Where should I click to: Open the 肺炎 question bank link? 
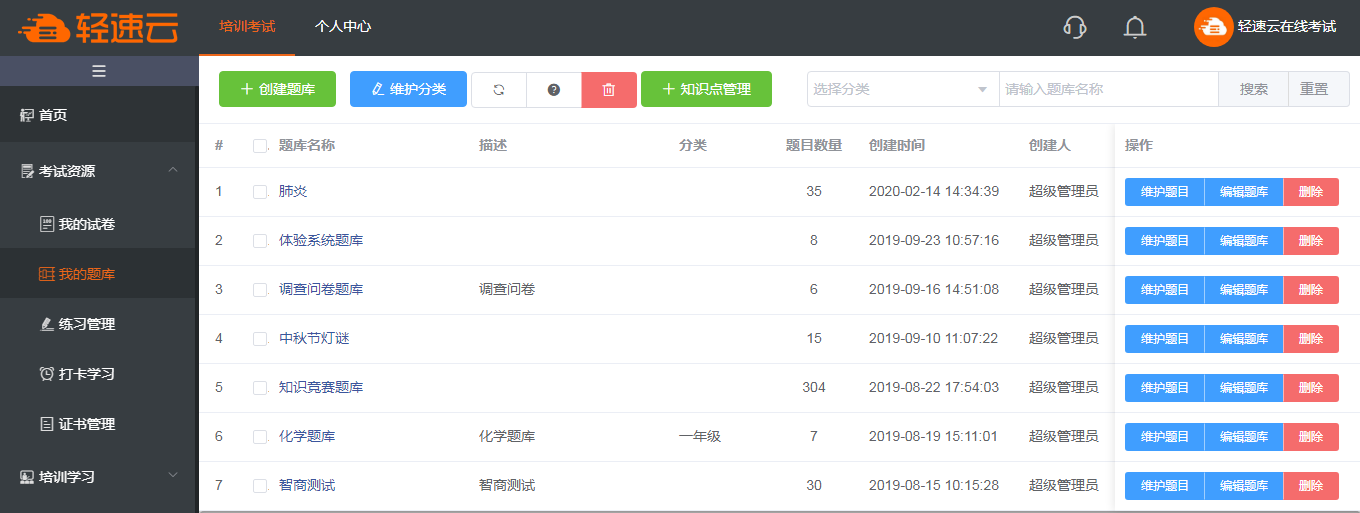pyautogui.click(x=293, y=192)
